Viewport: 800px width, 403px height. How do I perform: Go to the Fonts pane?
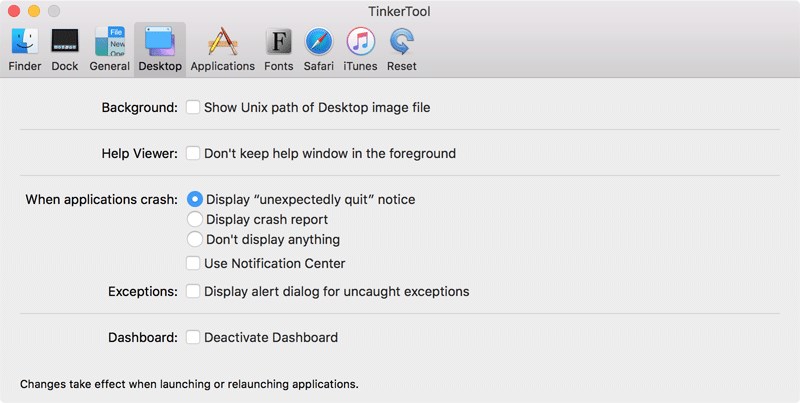279,49
